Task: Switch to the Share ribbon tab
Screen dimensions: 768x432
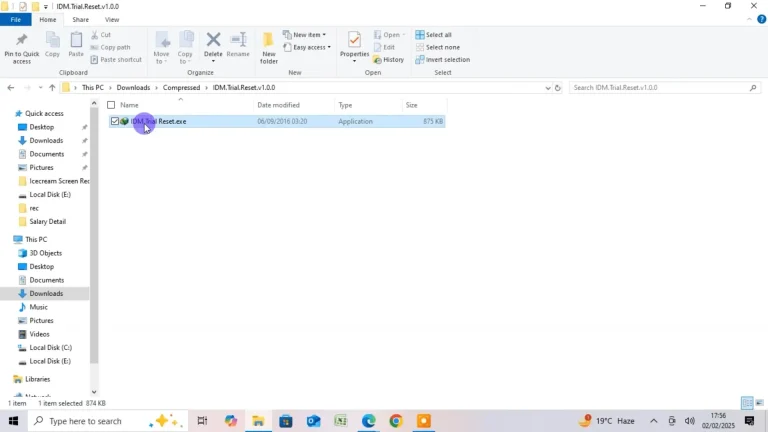Action: coord(80,20)
